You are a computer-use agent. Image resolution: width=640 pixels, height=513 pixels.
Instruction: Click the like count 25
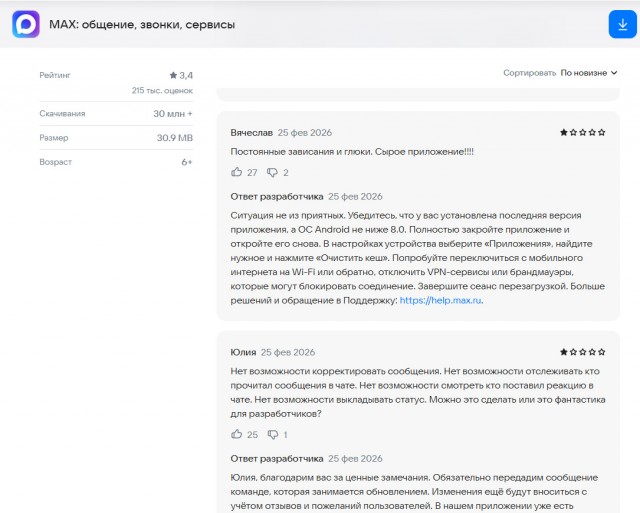click(x=252, y=435)
